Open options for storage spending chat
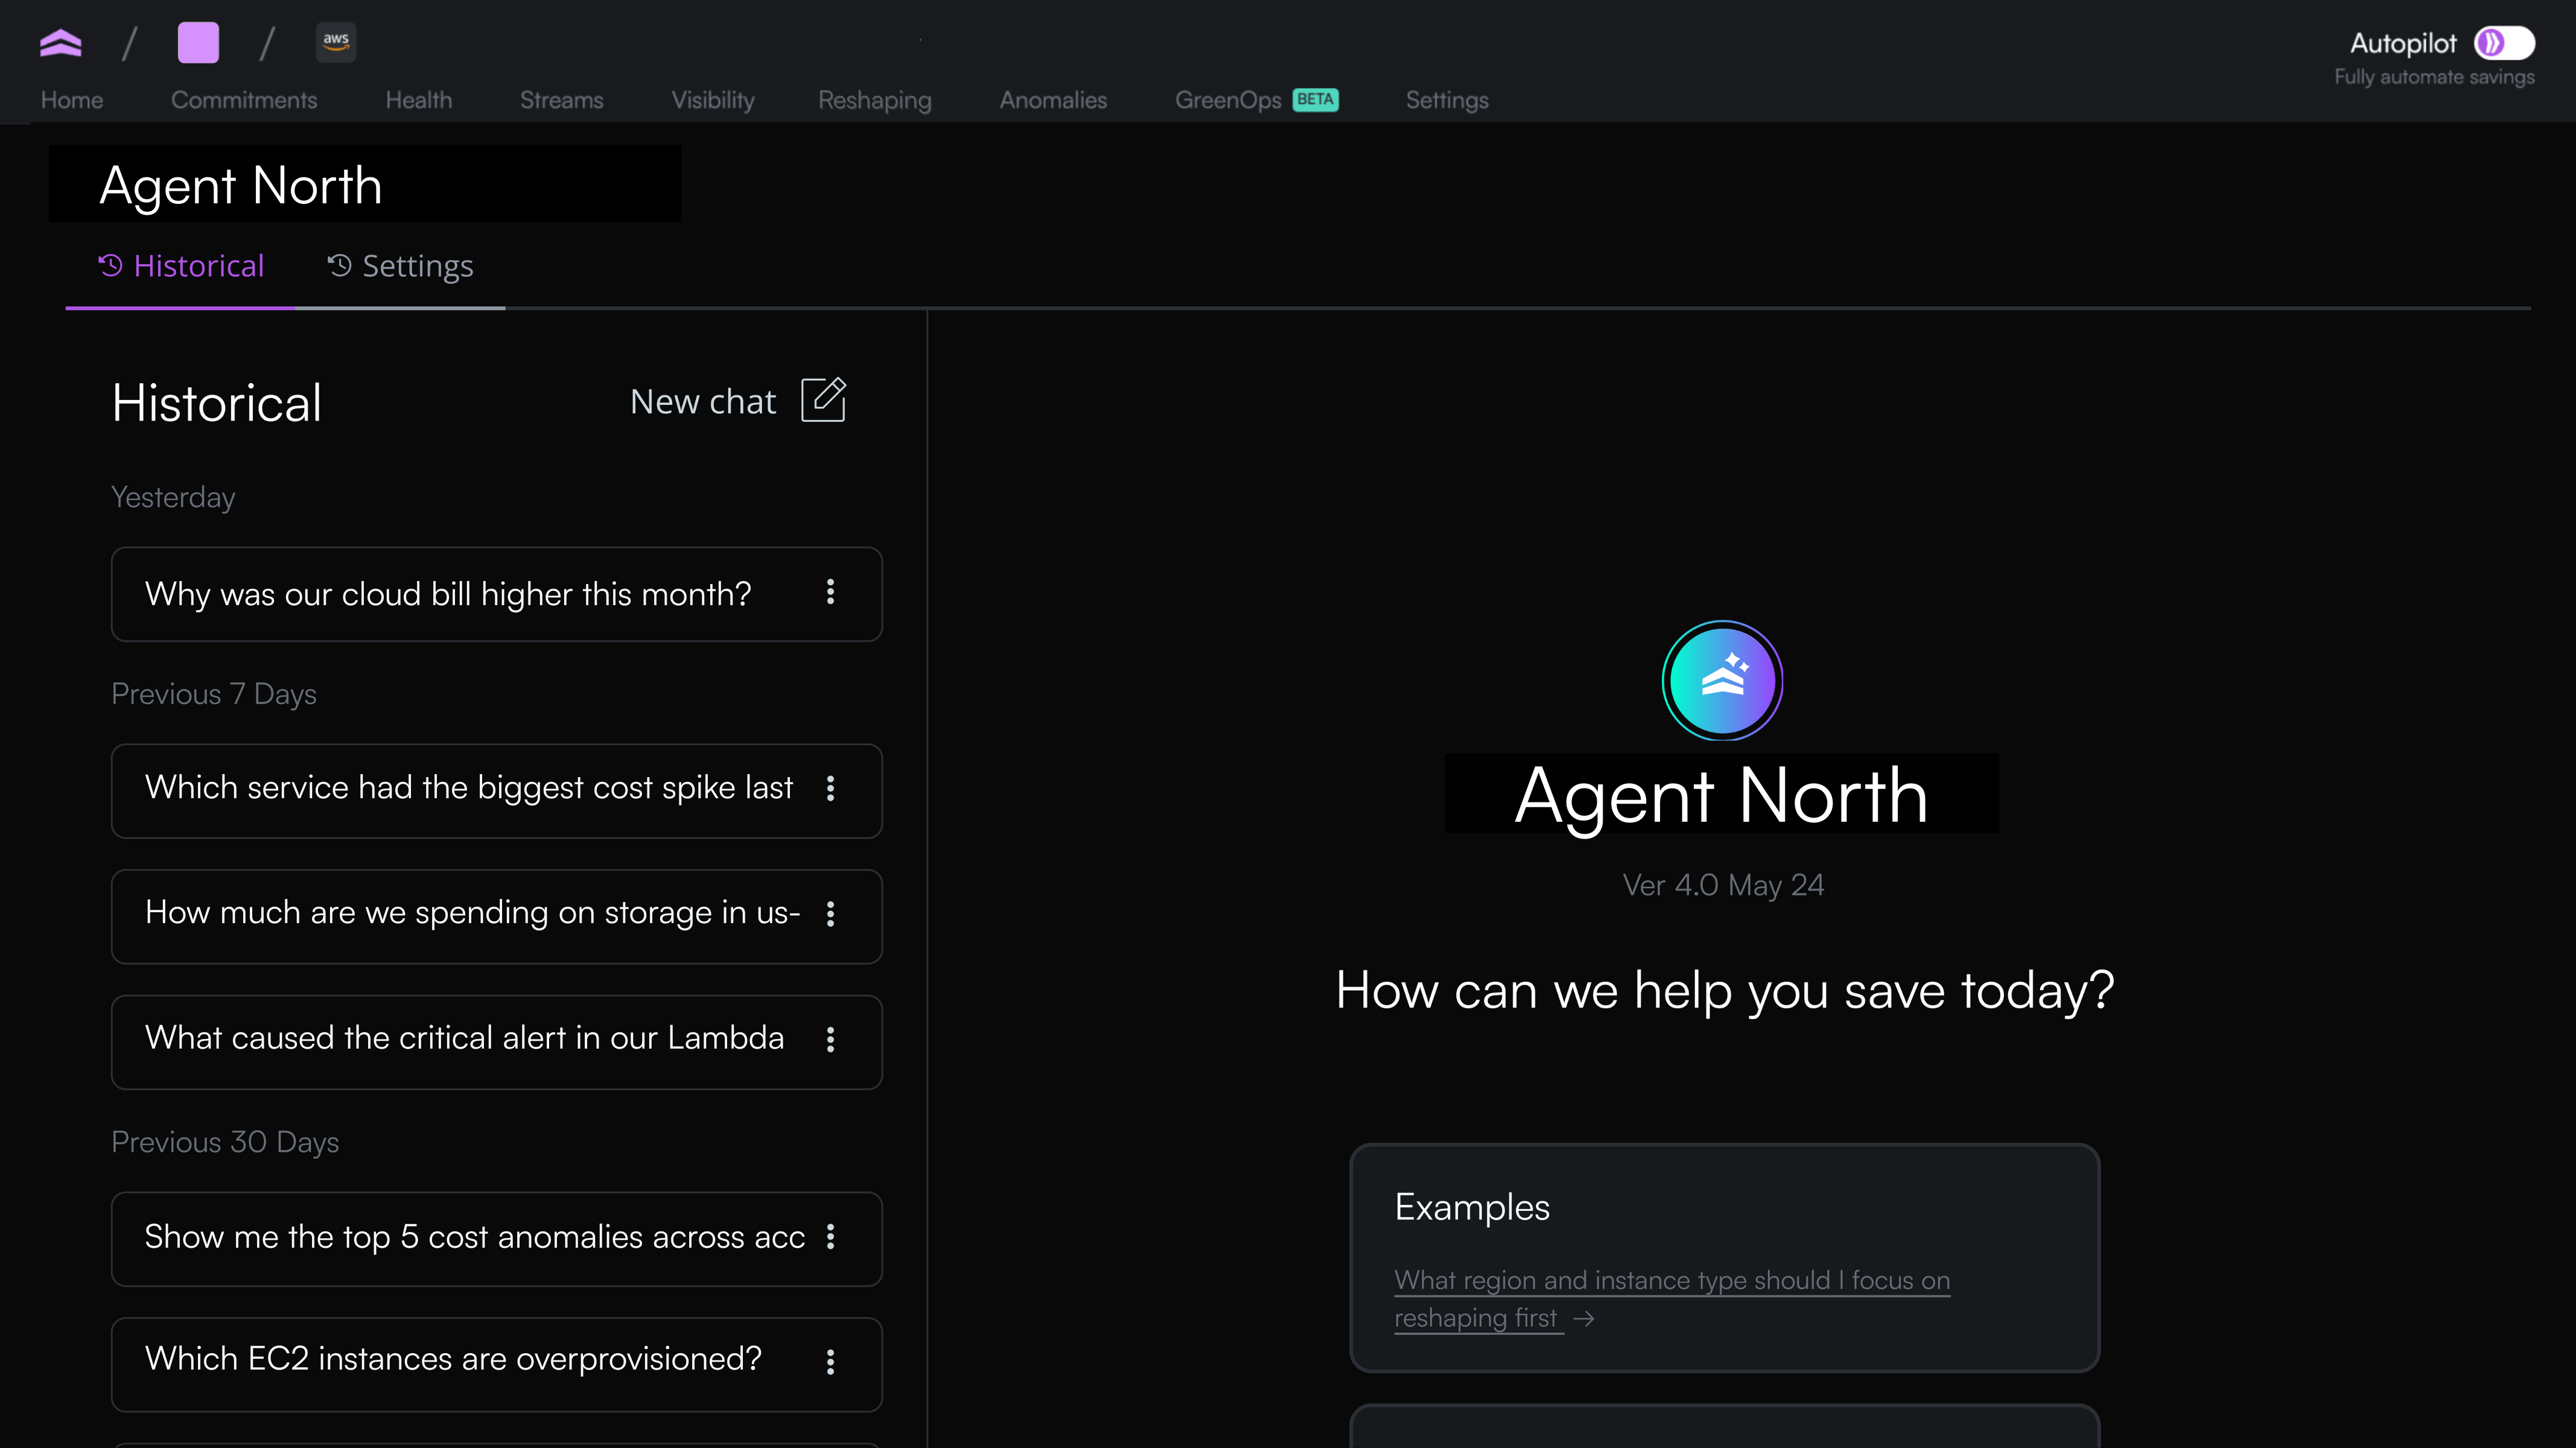The width and height of the screenshot is (2576, 1448). pyautogui.click(x=830, y=914)
